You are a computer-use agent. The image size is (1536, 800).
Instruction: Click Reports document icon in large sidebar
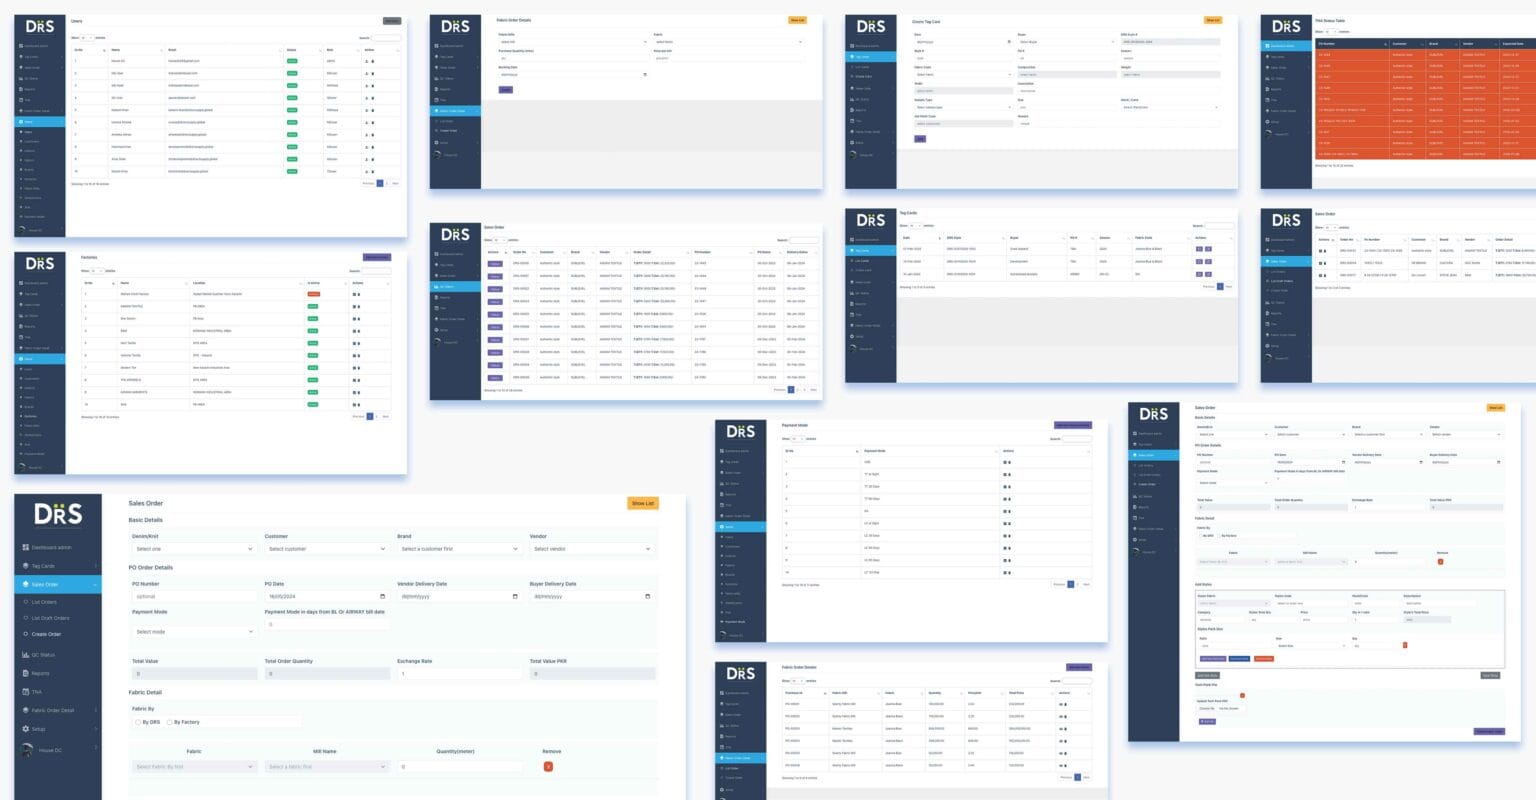[x=25, y=673]
